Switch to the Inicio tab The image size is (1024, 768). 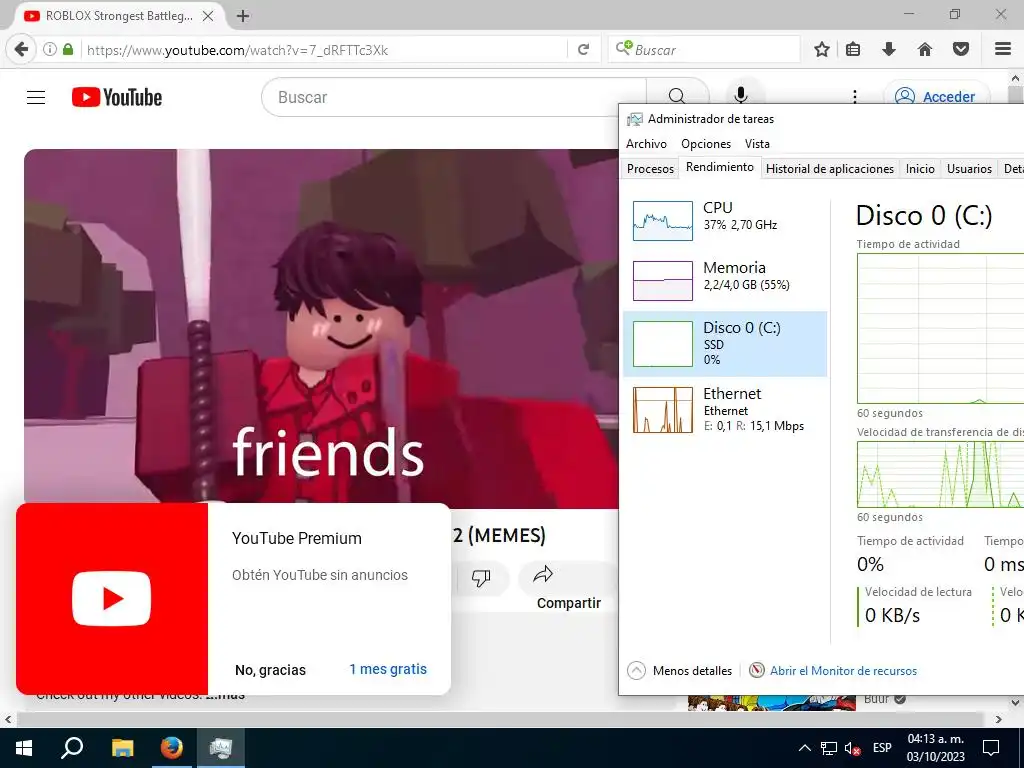pyautogui.click(x=920, y=168)
